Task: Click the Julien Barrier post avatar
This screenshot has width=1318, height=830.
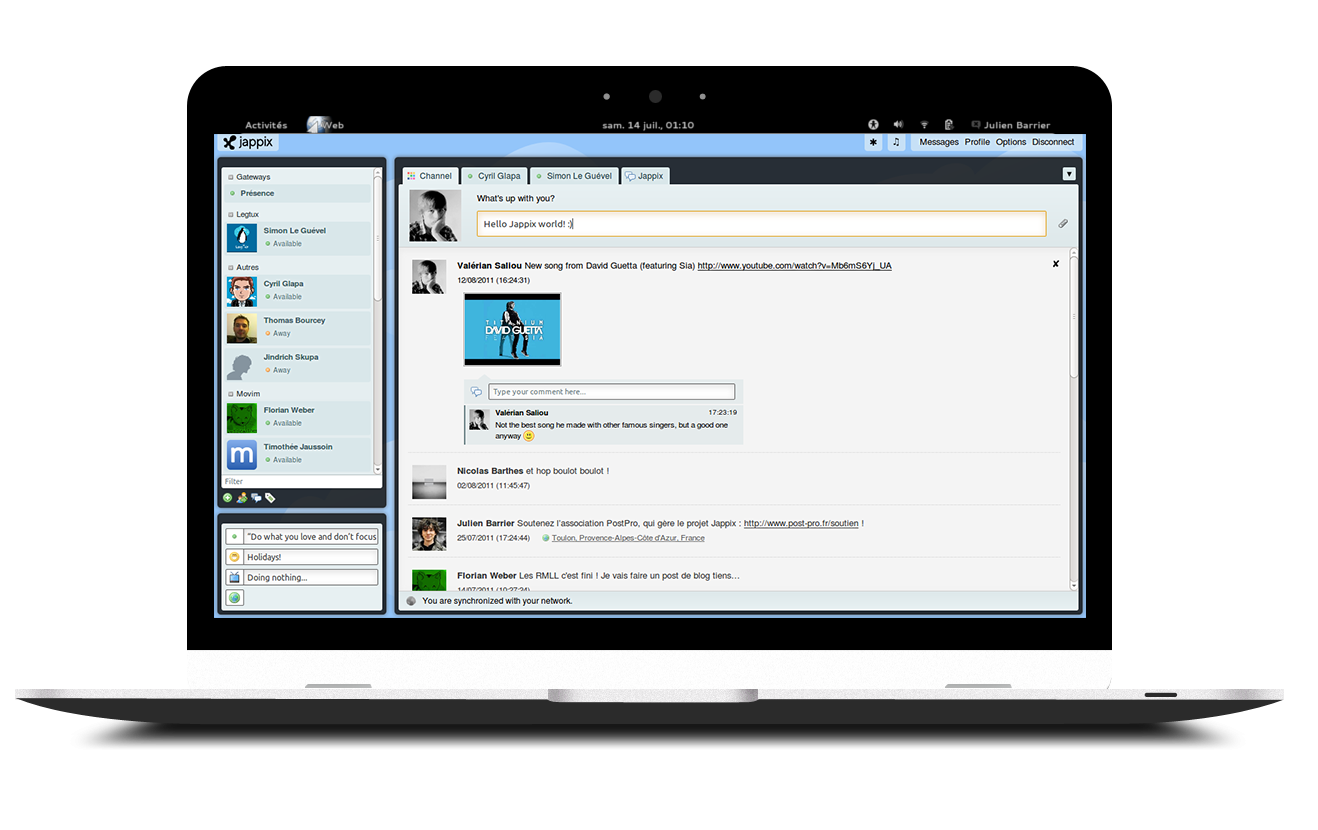Action: pos(429,534)
